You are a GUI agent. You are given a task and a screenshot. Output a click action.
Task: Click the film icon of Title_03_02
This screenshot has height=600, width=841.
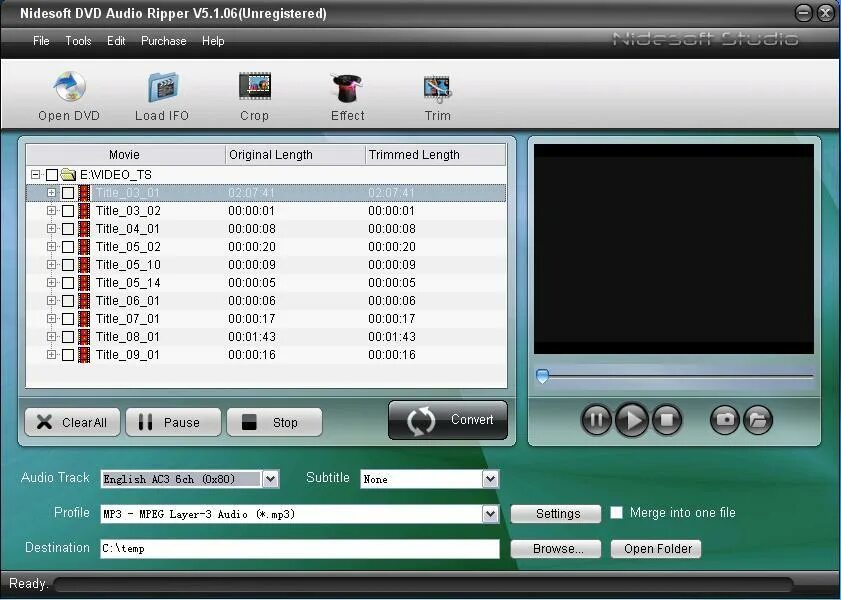point(84,211)
